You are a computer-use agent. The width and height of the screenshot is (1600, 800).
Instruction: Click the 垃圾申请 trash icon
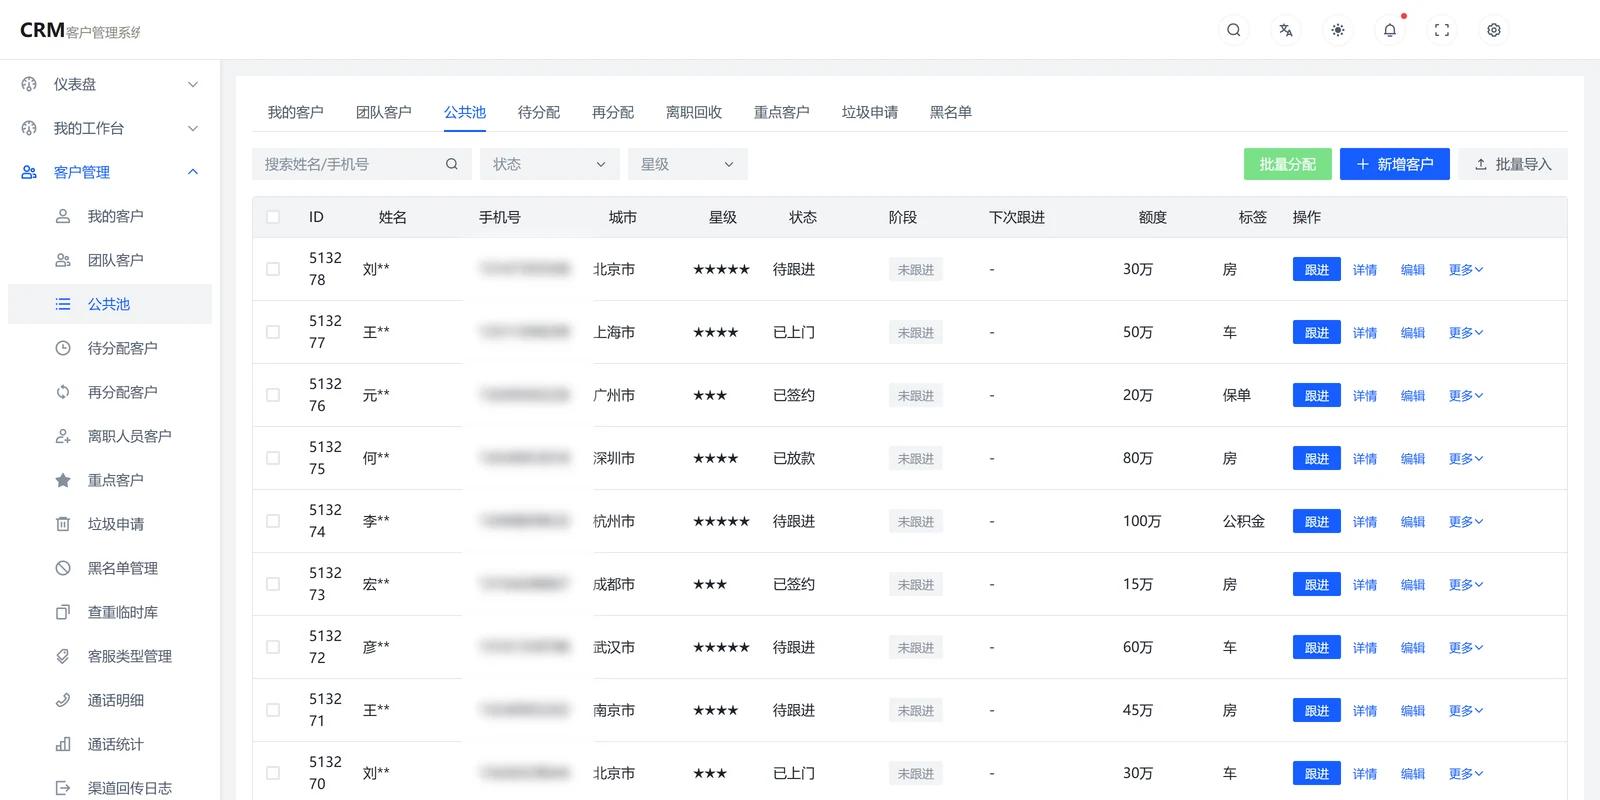(x=63, y=524)
